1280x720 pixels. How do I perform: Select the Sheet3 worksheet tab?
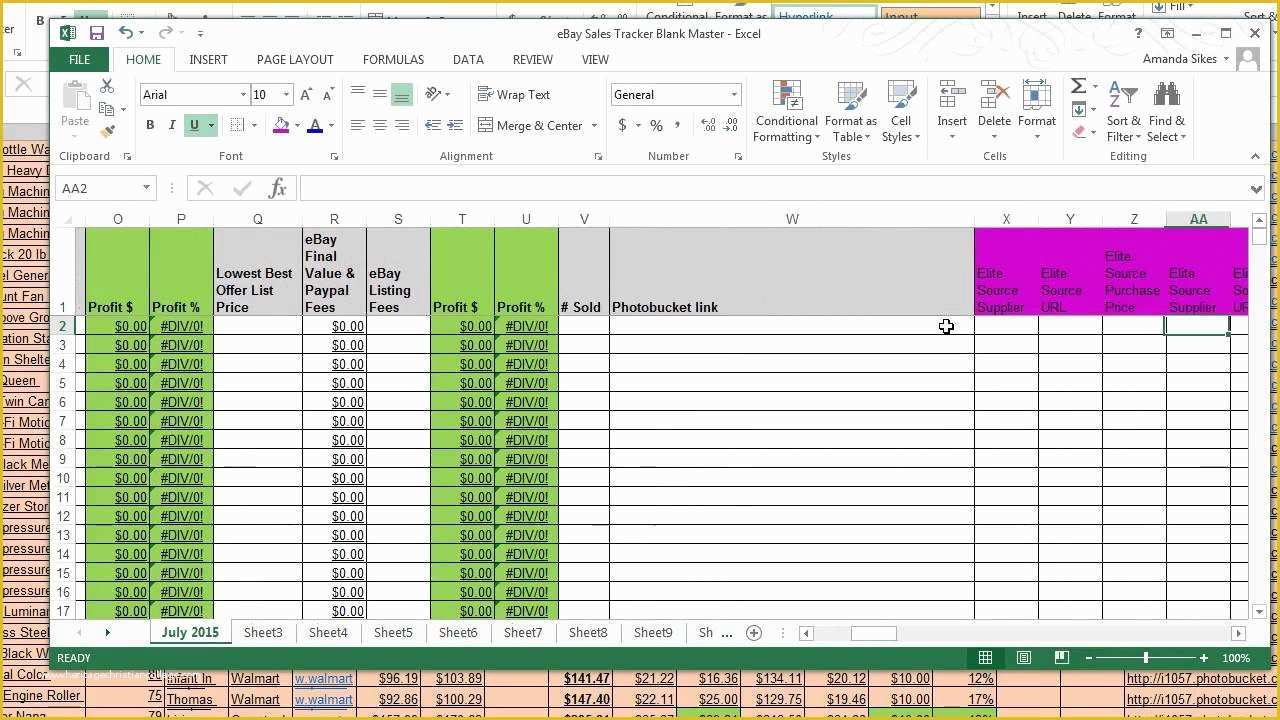pos(263,632)
